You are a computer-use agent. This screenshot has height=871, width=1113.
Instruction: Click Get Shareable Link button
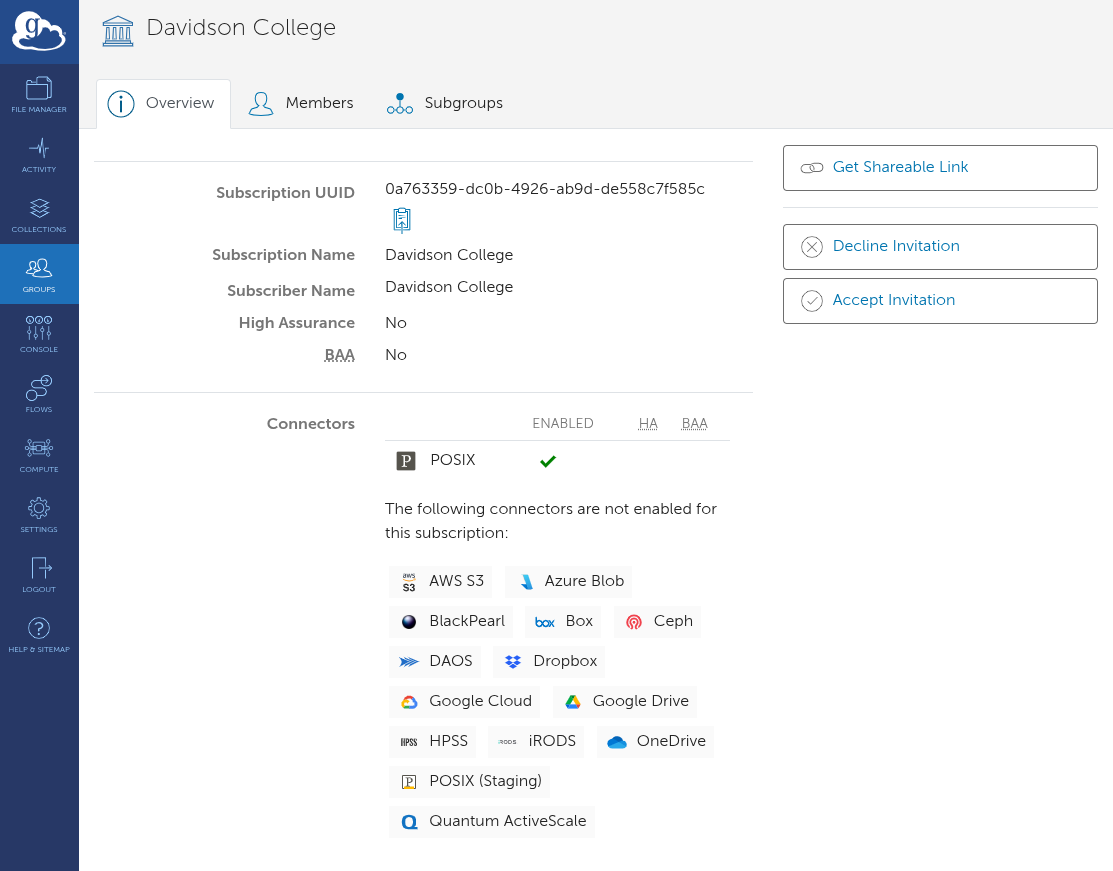[x=940, y=168]
